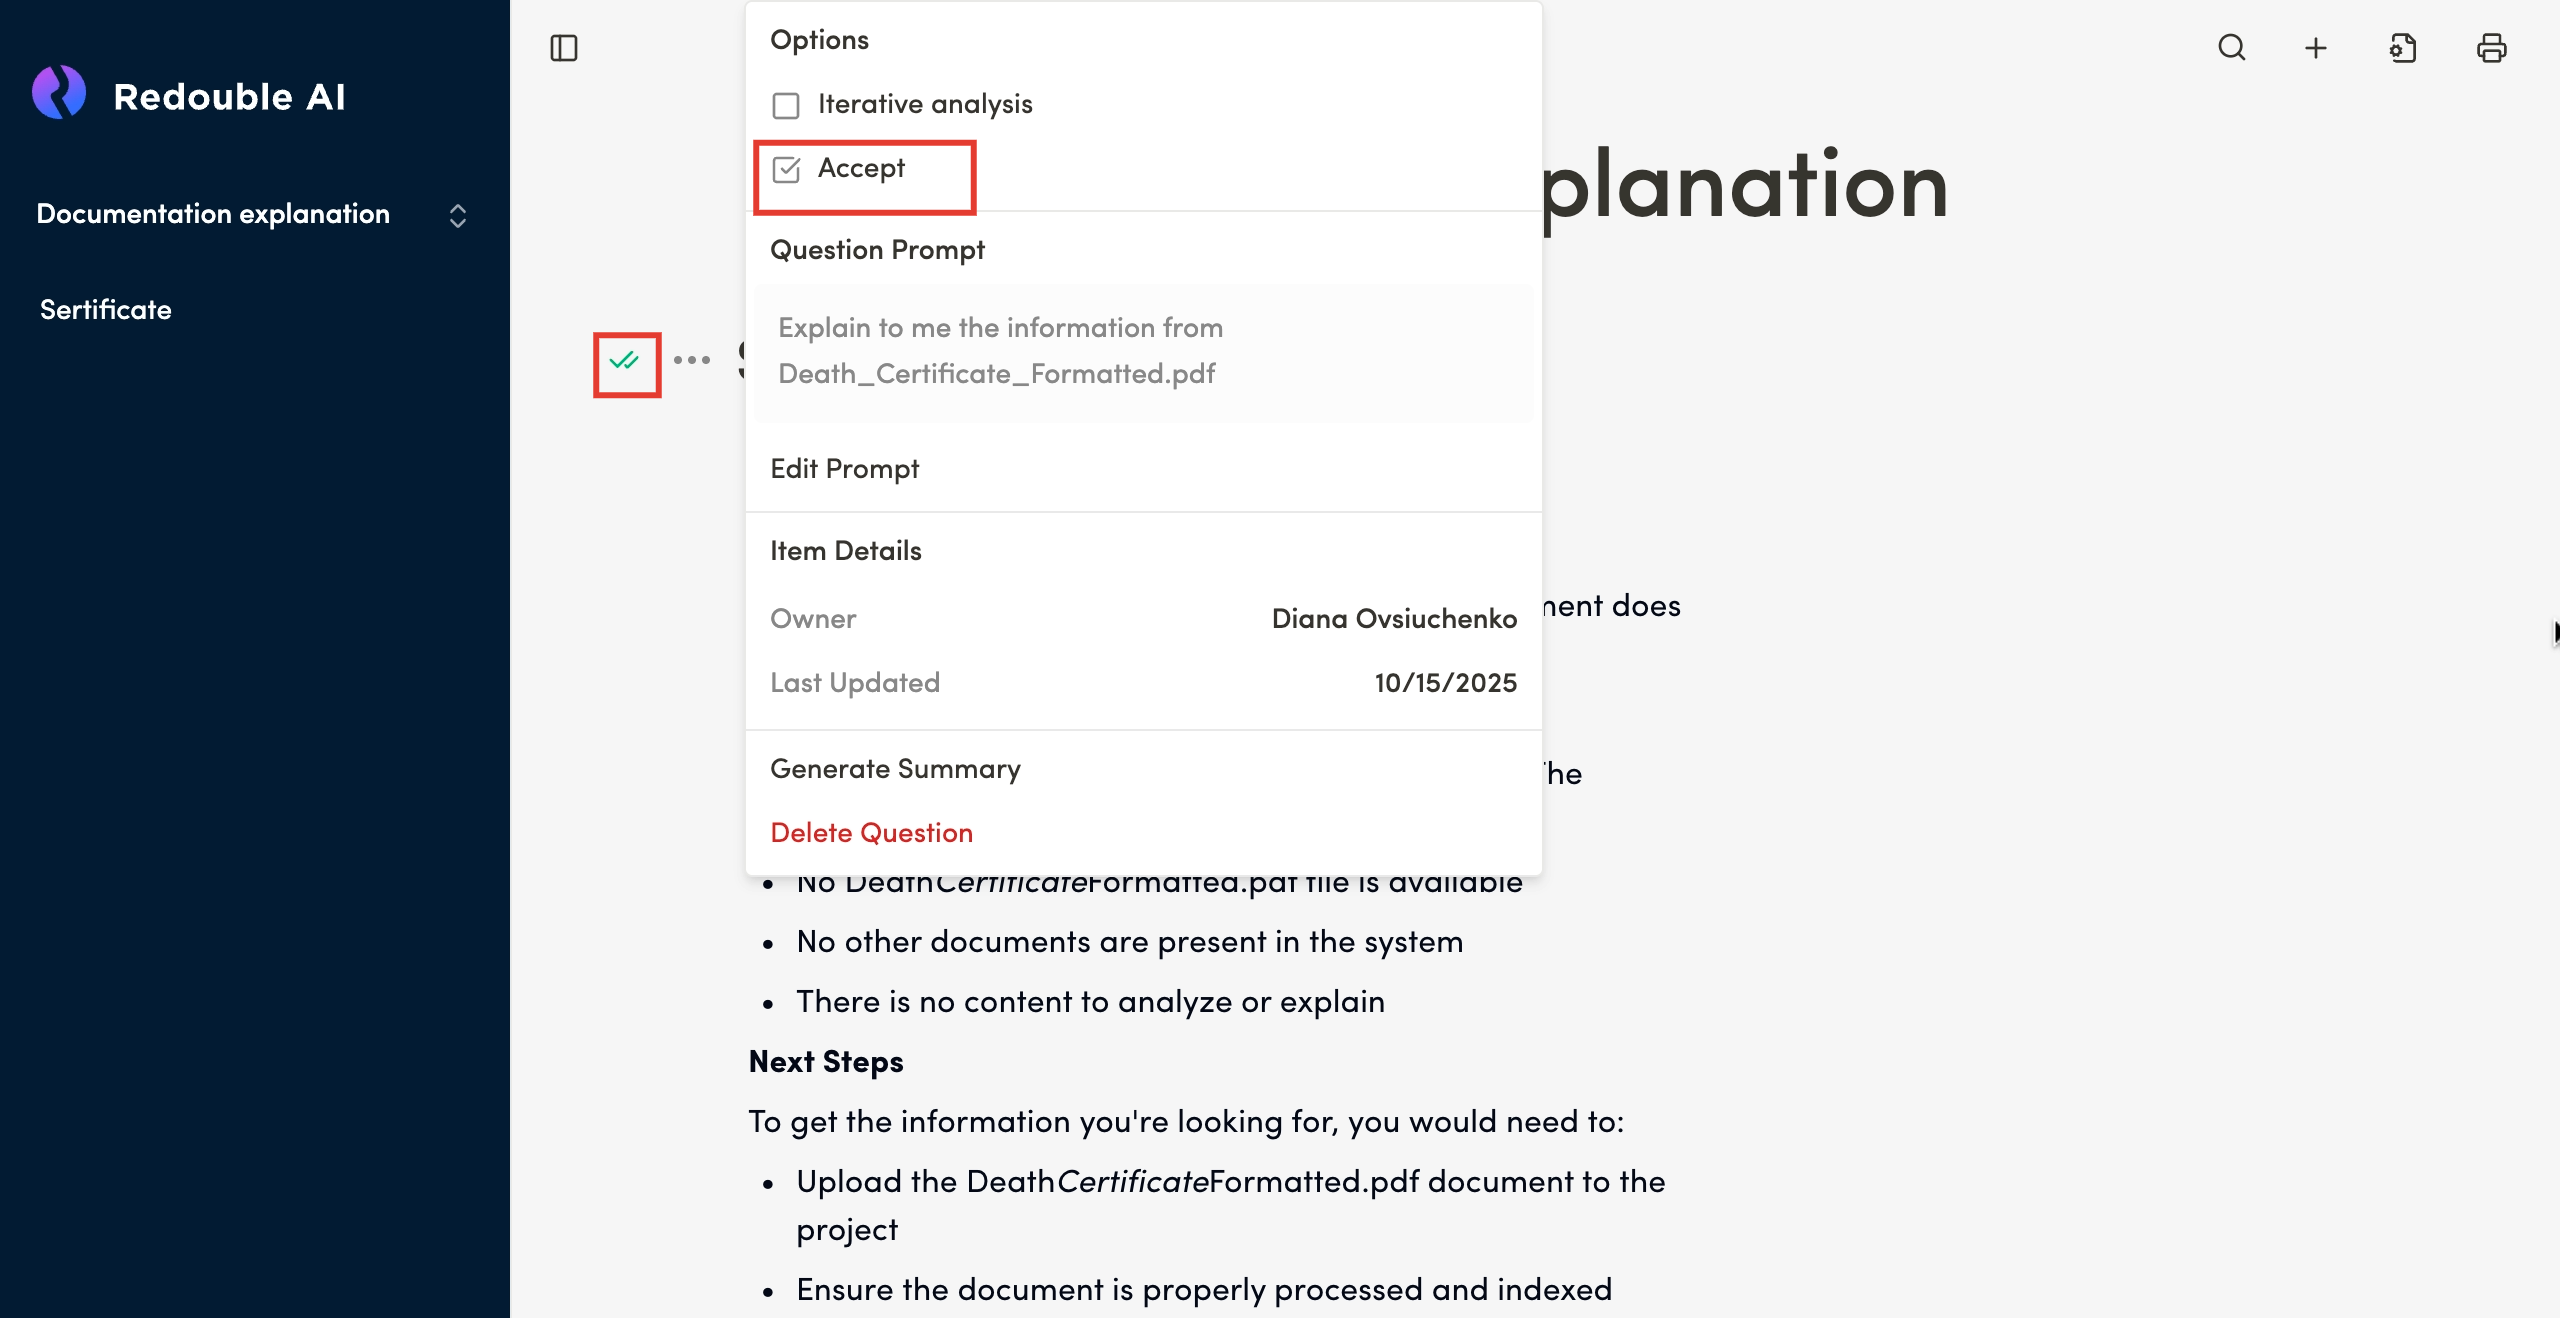Click owner name Diana Ovsiuchenko
This screenshot has height=1318, width=2560.
(x=1394, y=619)
